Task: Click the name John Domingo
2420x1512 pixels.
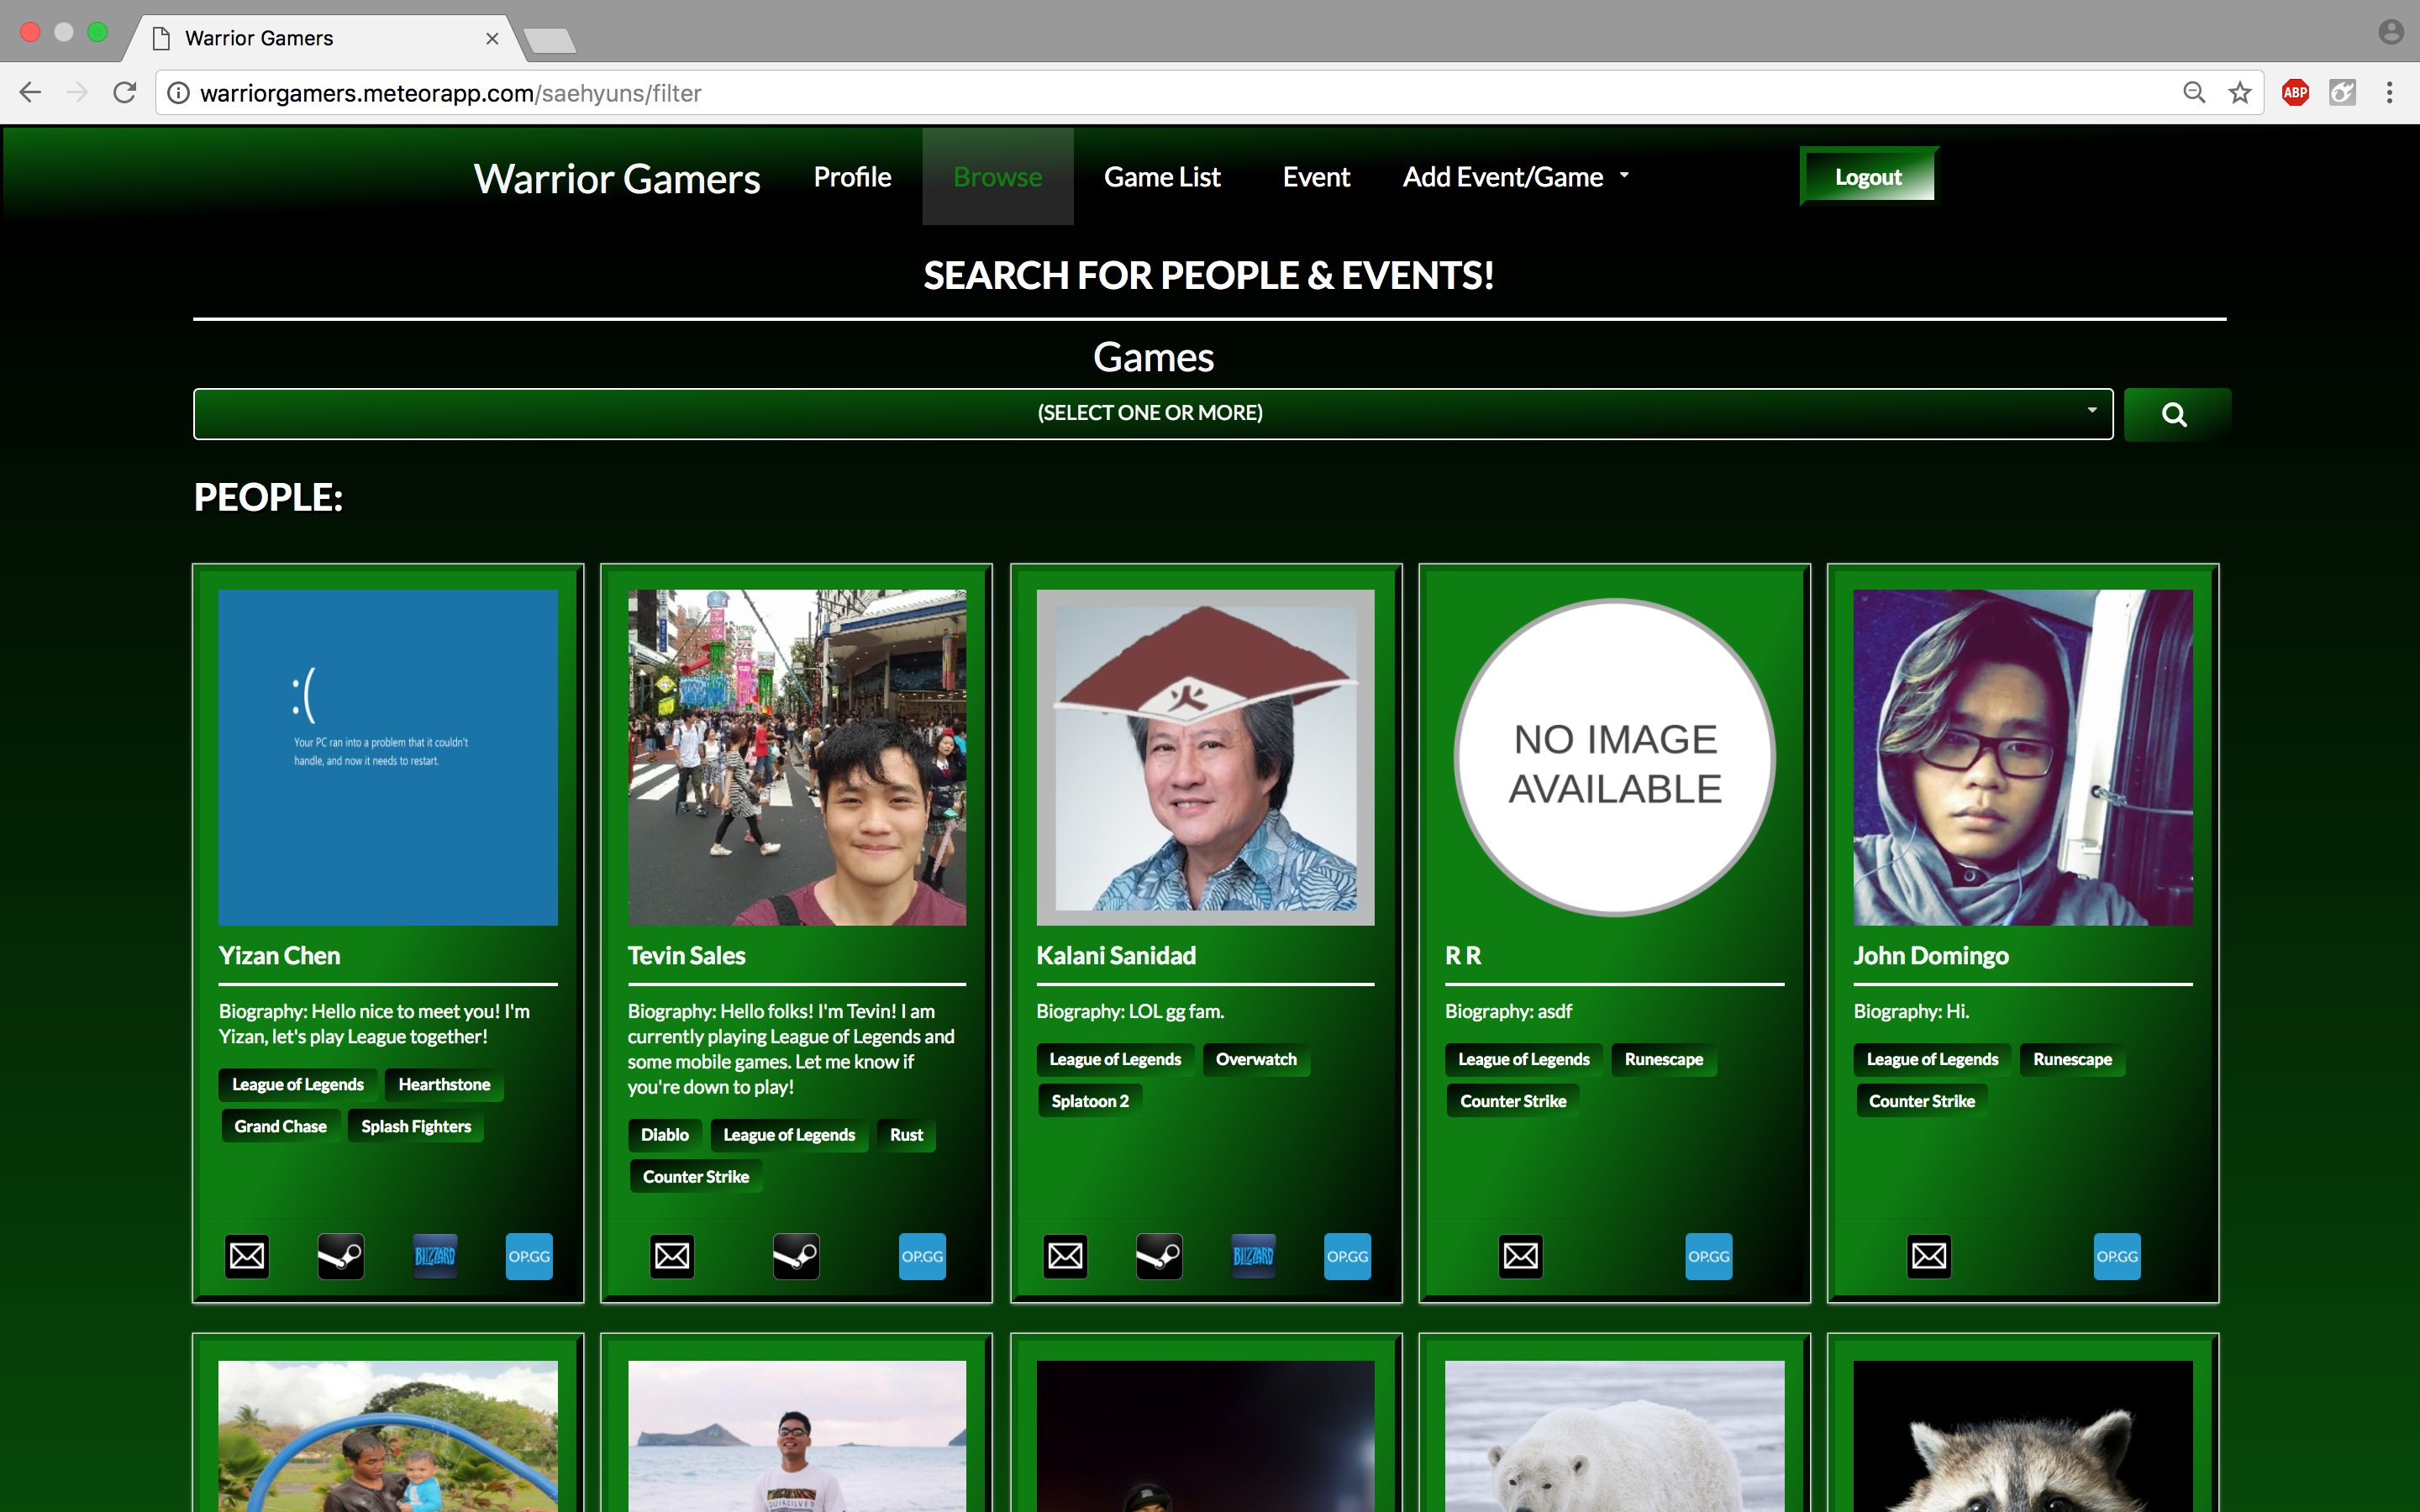Action: tap(1930, 955)
